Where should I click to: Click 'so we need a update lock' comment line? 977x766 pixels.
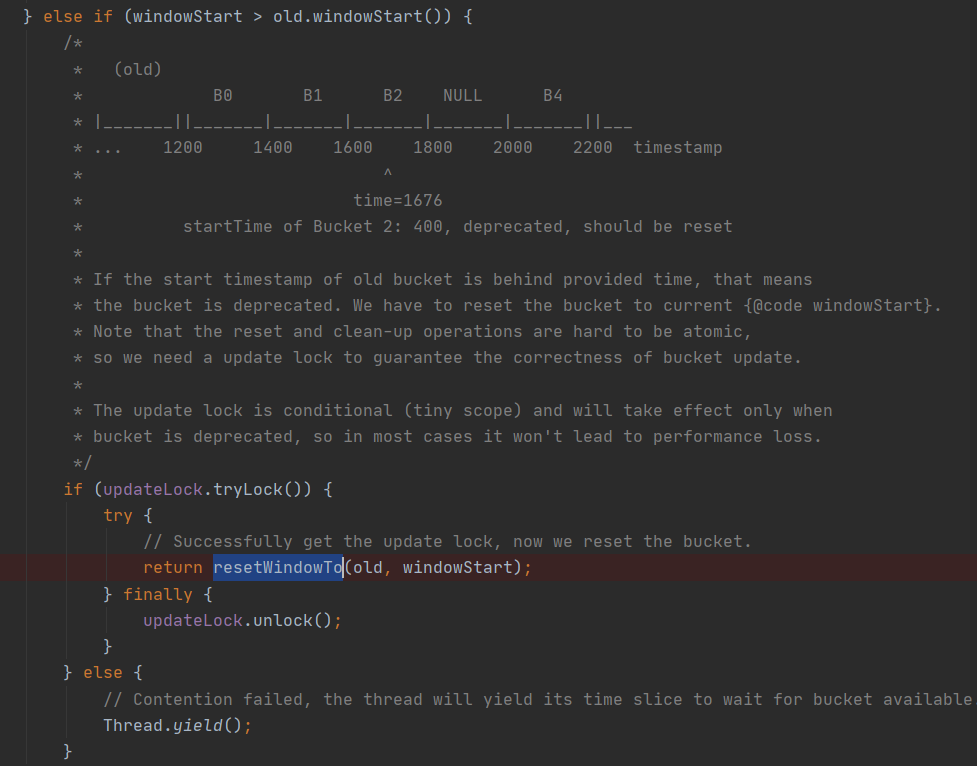click(x=447, y=357)
